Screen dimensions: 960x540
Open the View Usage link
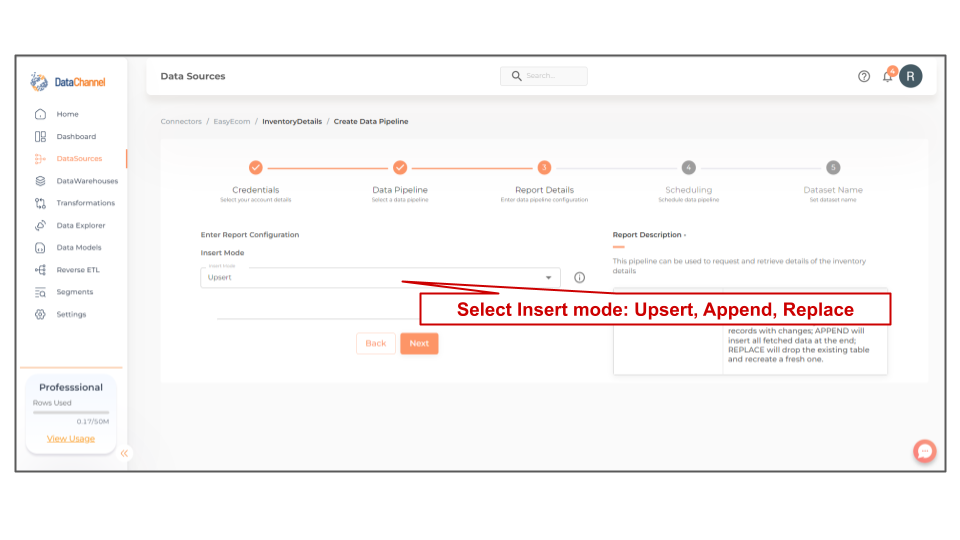(70, 438)
